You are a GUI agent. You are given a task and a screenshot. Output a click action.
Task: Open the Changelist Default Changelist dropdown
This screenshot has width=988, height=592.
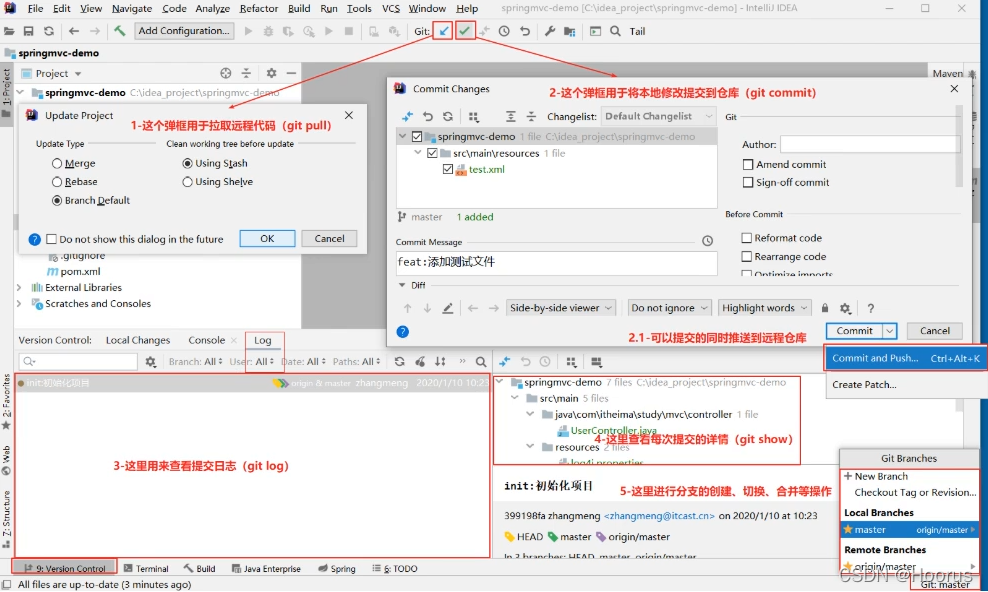coord(658,116)
